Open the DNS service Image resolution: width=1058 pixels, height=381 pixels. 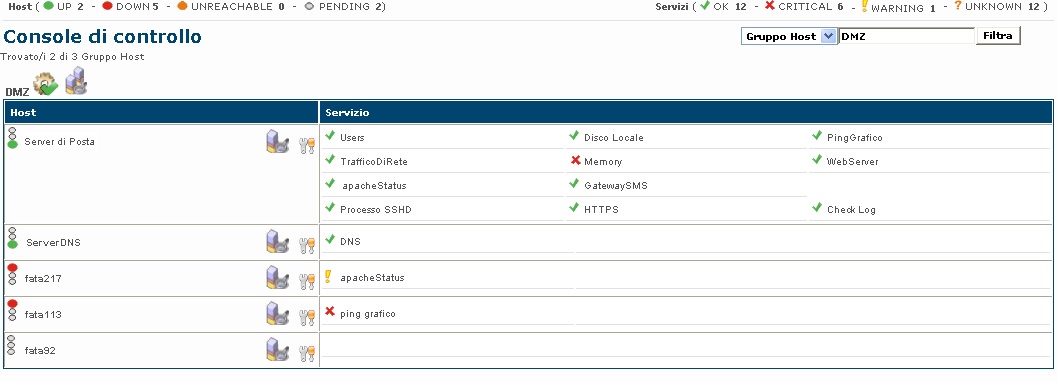tap(350, 241)
